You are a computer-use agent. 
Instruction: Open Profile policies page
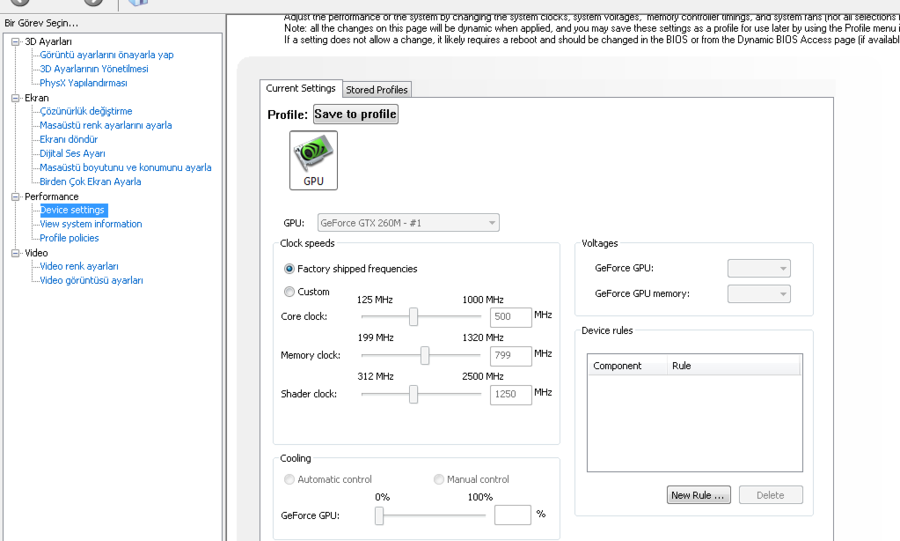click(69, 238)
